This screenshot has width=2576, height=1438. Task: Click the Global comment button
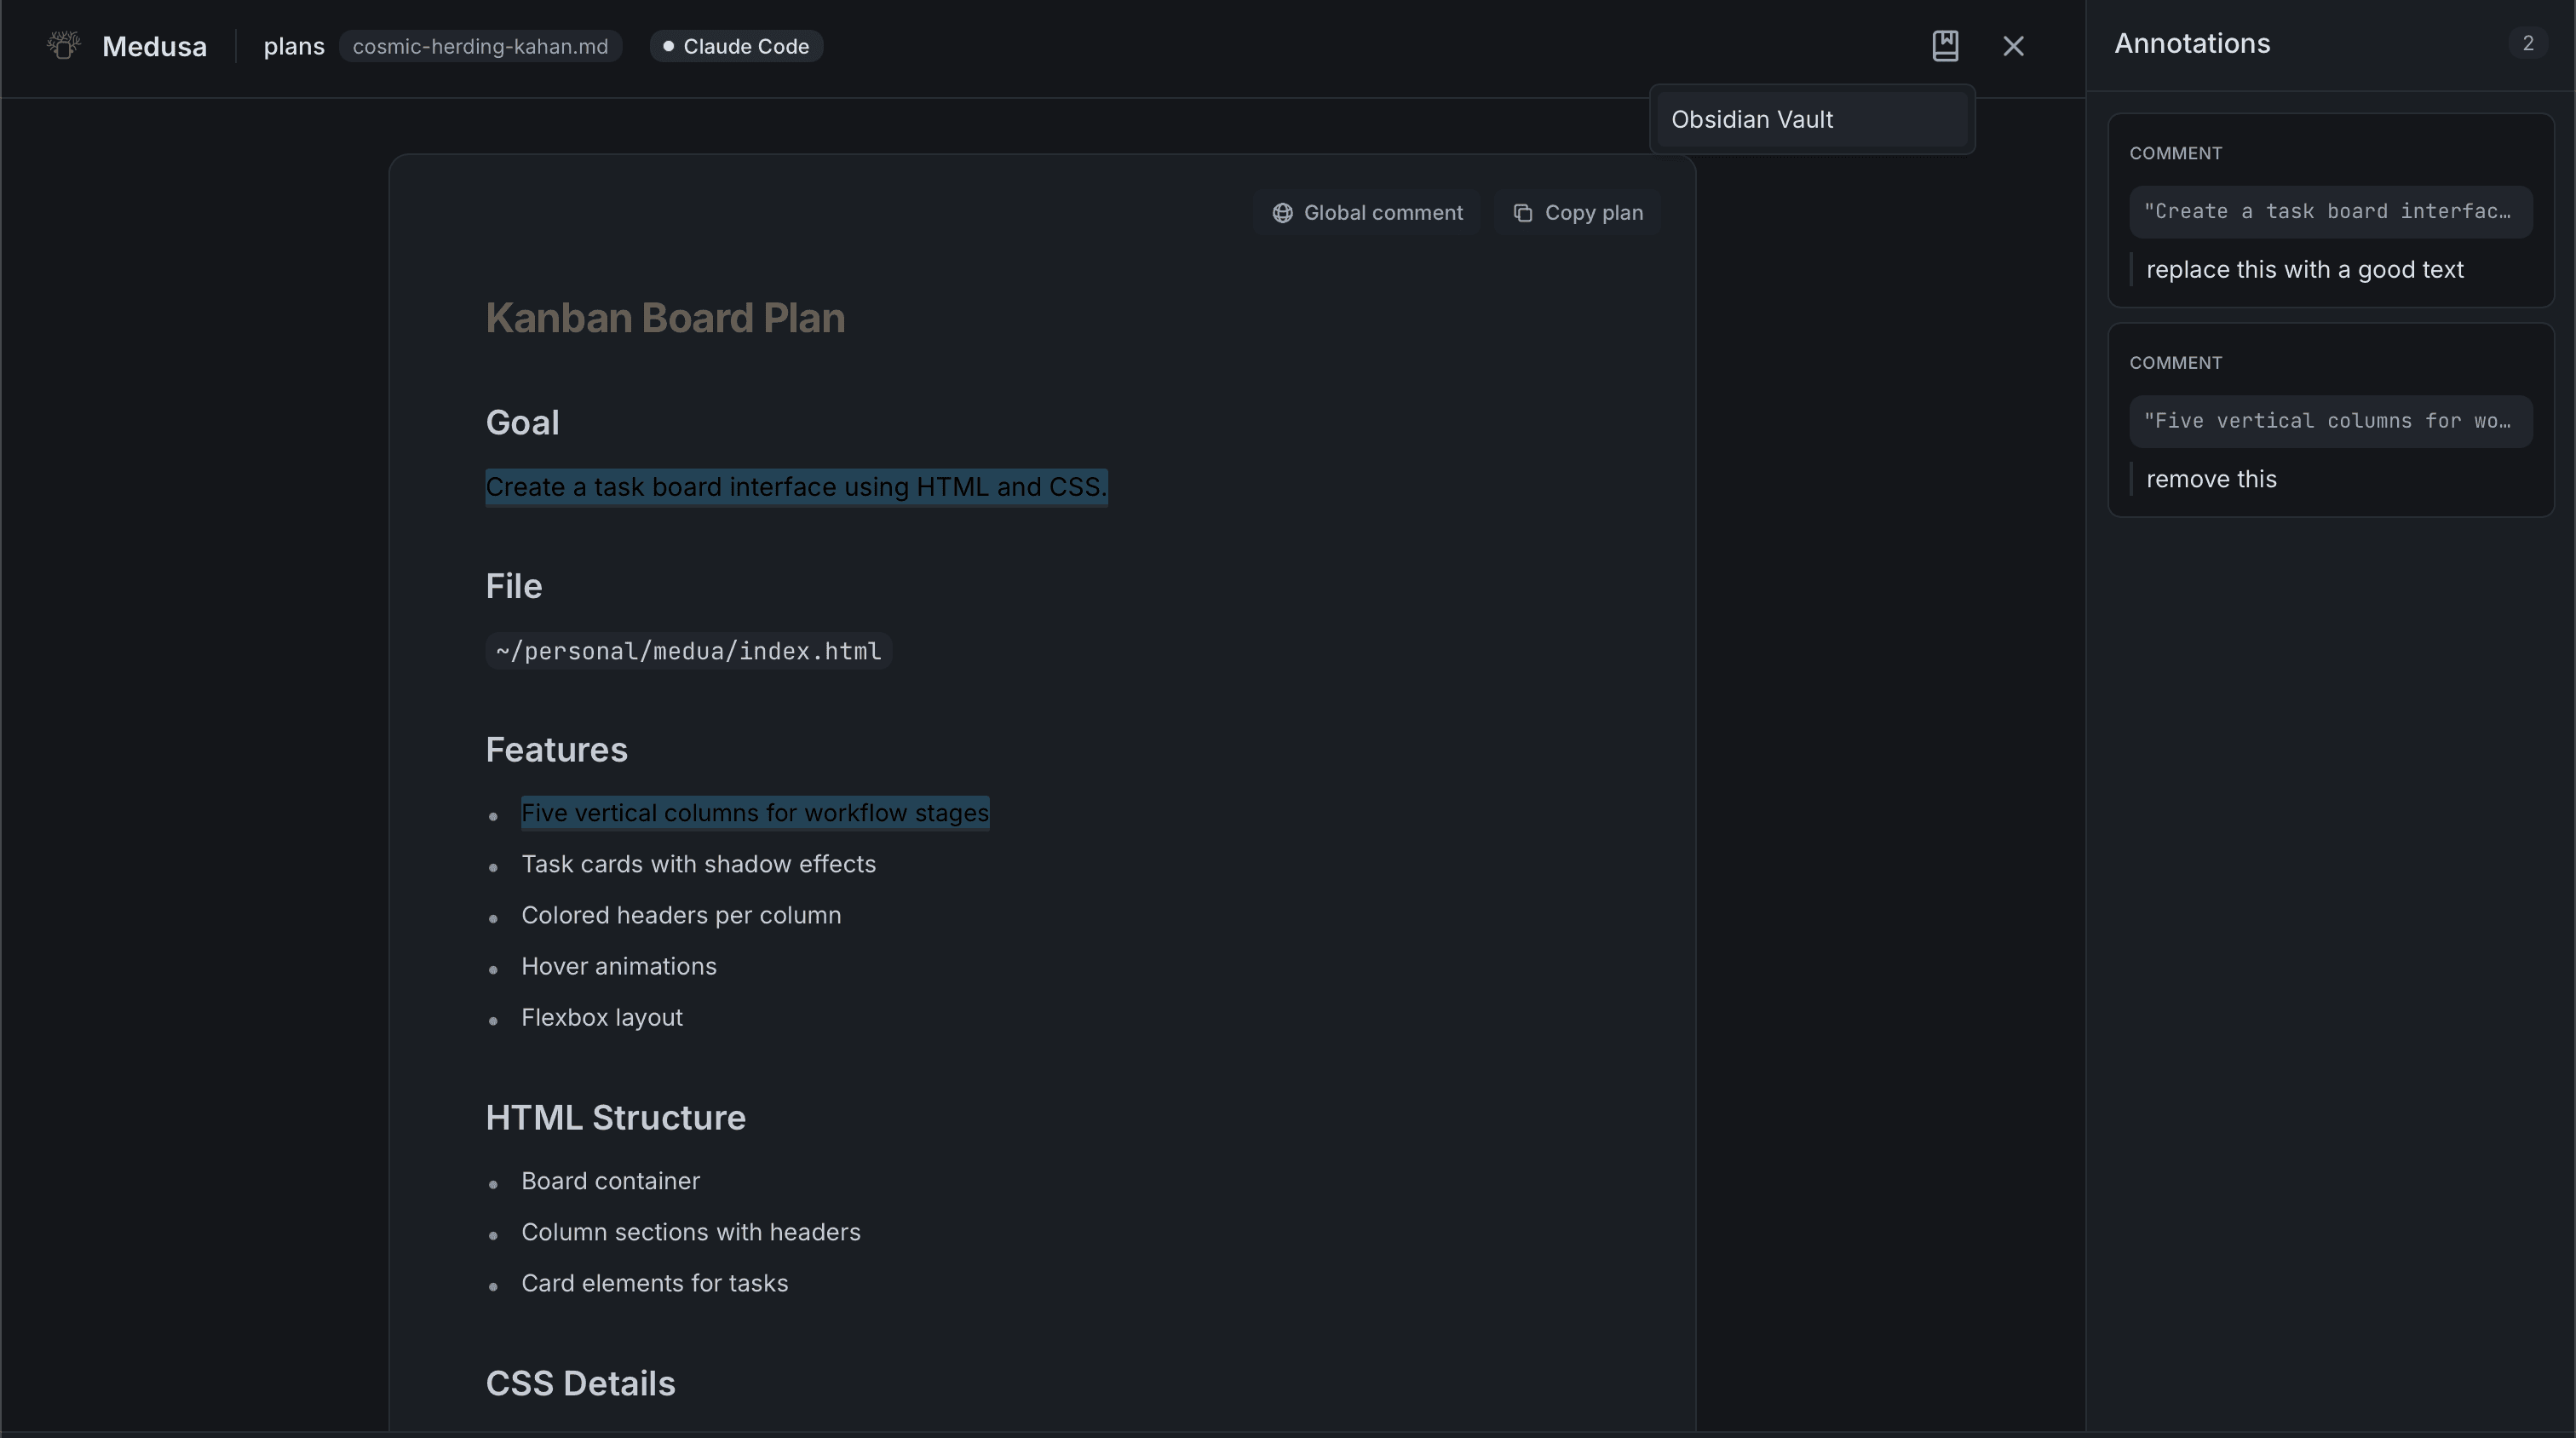1367,212
